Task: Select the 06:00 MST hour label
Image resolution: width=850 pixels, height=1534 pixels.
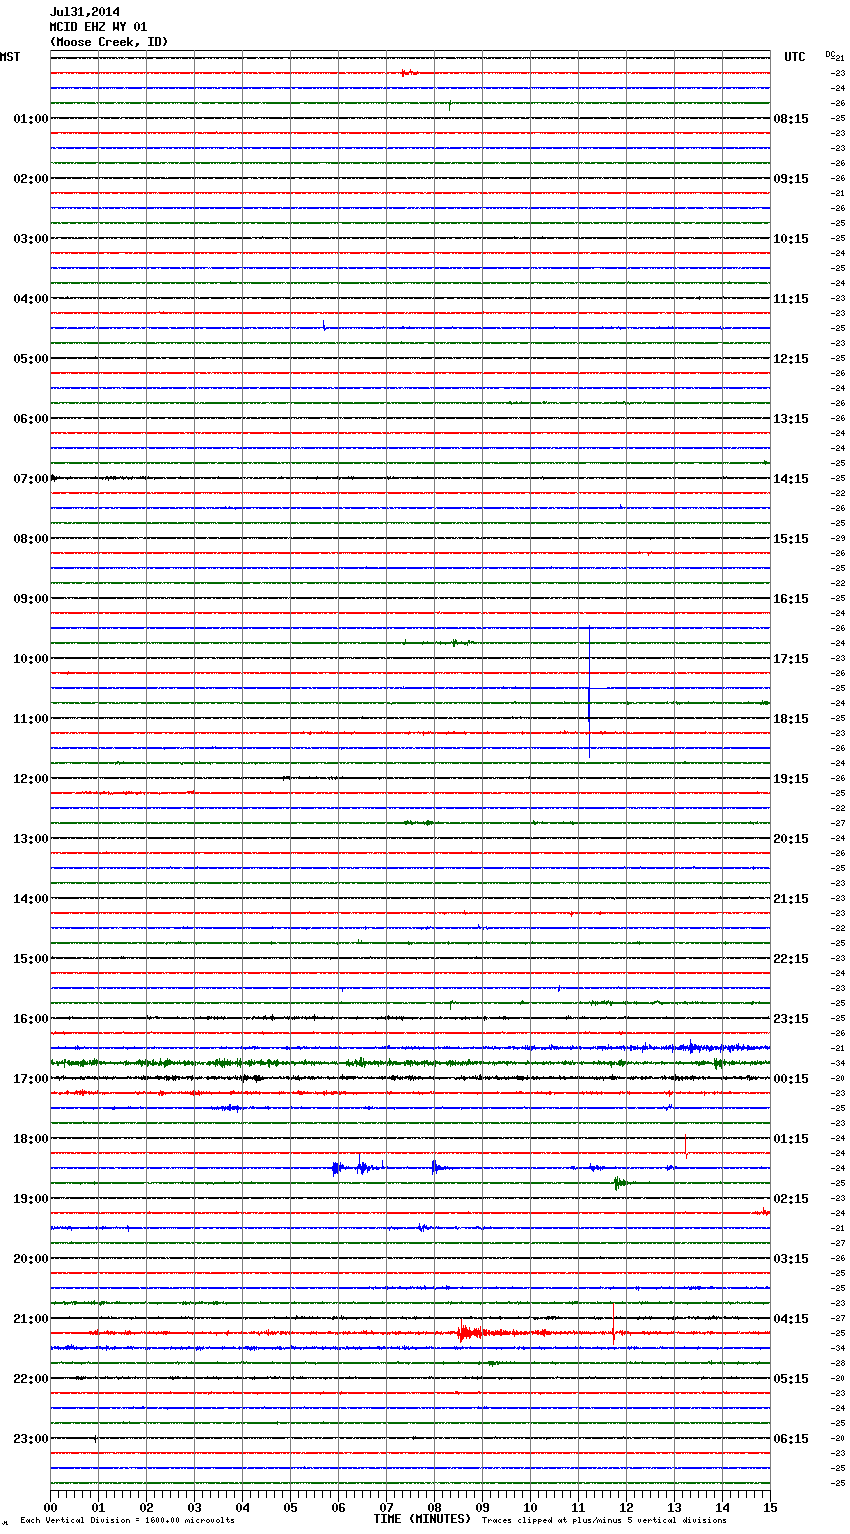Action: [x=31, y=419]
